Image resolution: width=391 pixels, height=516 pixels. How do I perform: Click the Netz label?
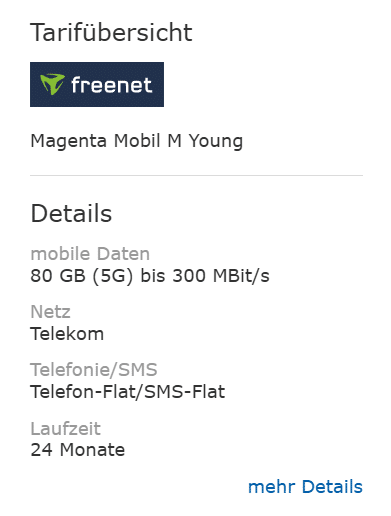50,312
